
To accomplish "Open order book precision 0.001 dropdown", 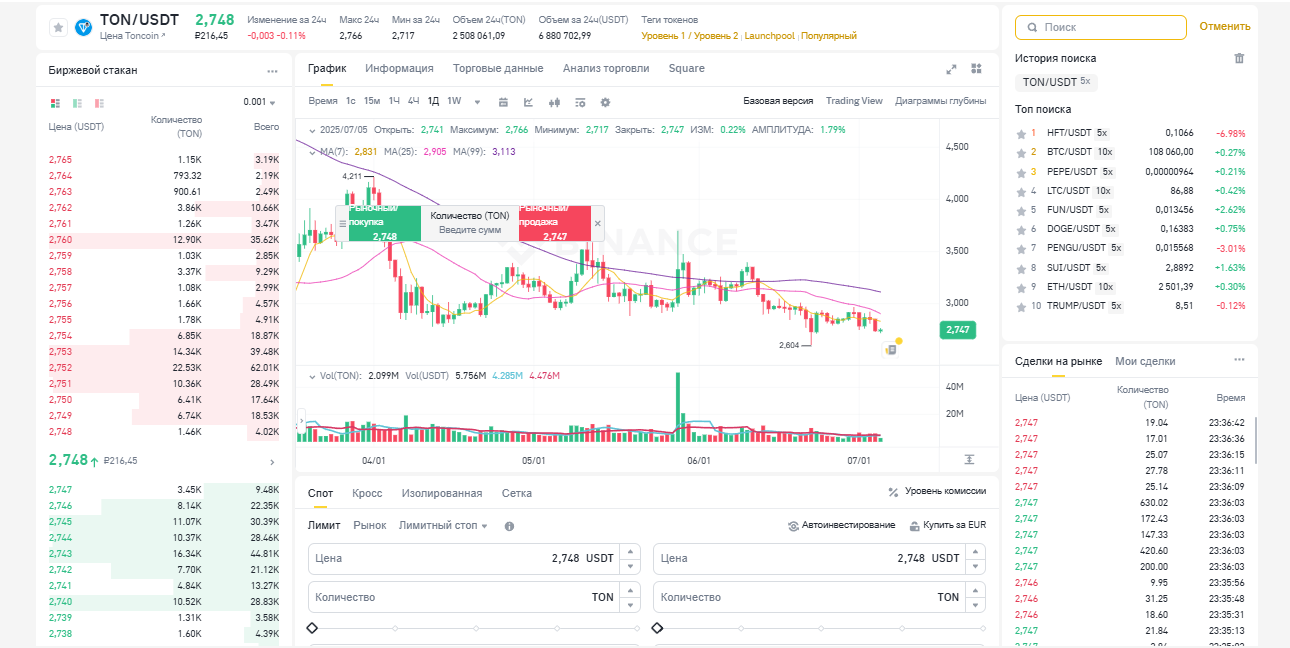I will [260, 102].
